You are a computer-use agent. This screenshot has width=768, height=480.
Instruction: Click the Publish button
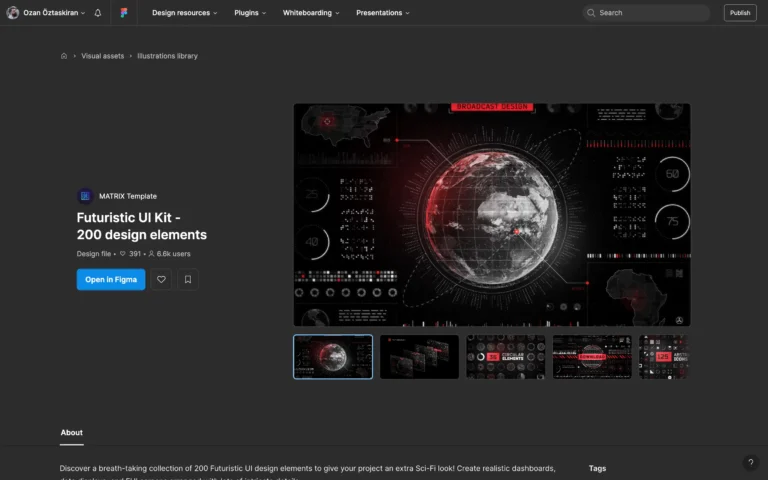click(740, 13)
